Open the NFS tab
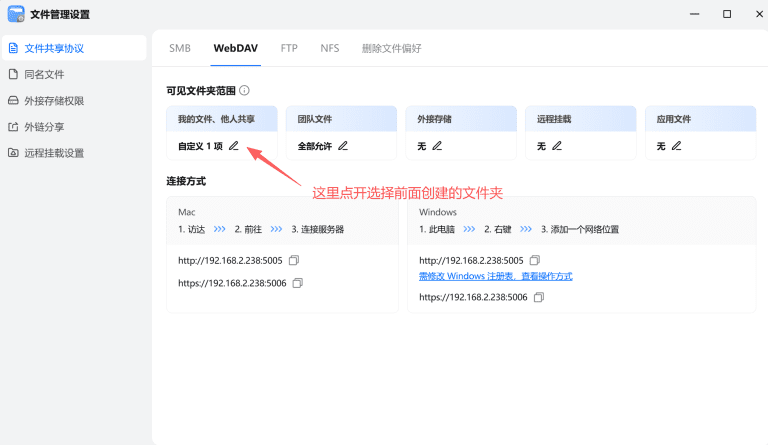The width and height of the screenshot is (768, 445). [x=330, y=48]
